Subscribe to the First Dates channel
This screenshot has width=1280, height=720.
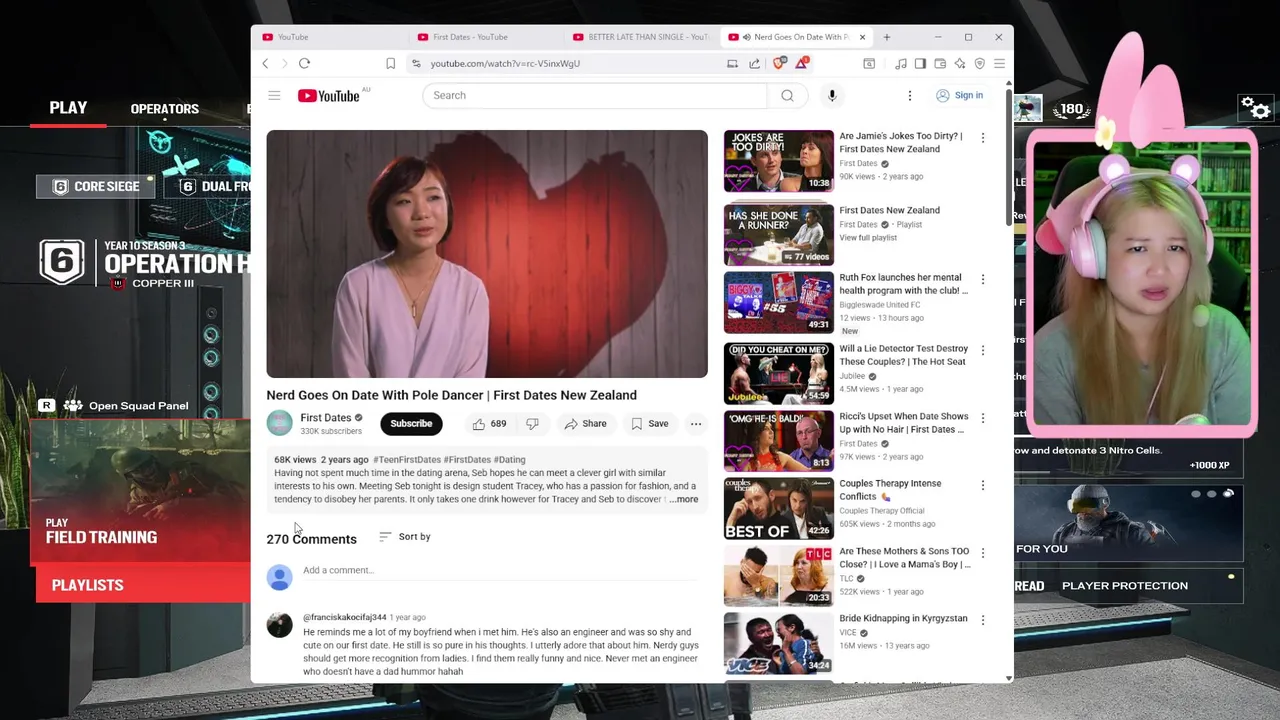[411, 423]
